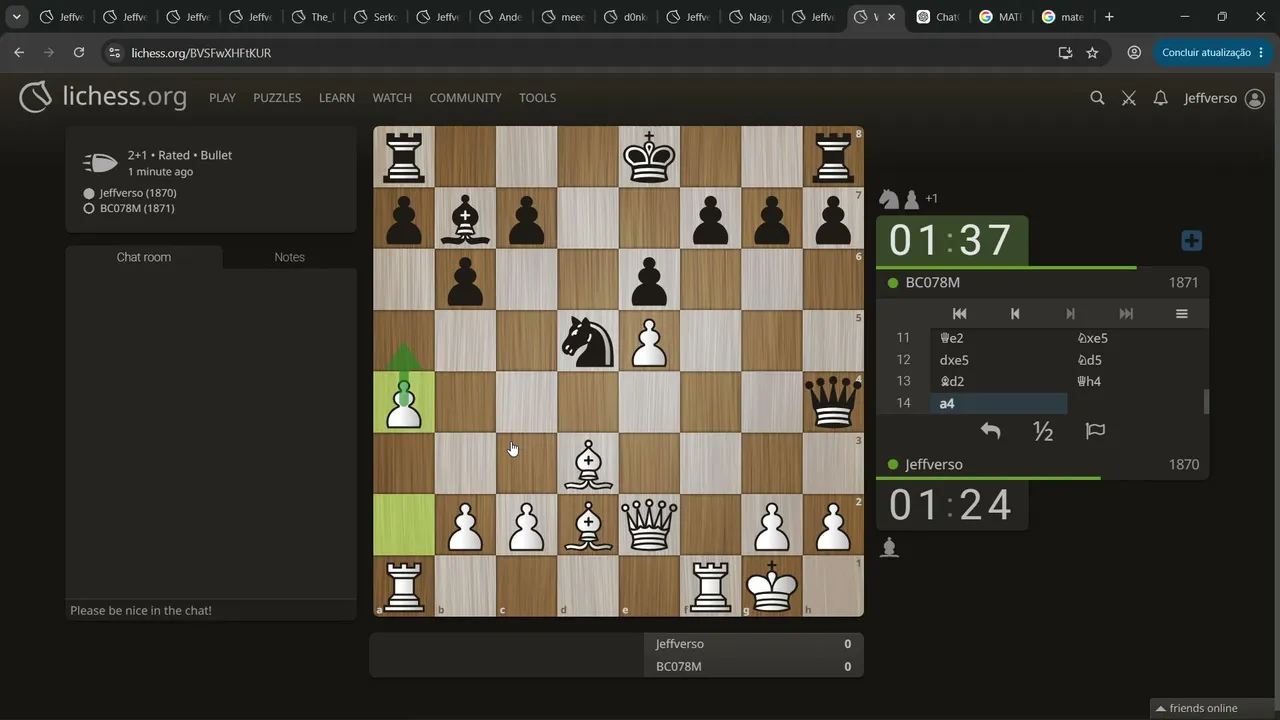This screenshot has height=720, width=1280.
Task: Open a new browser tab
Action: tap(1108, 17)
